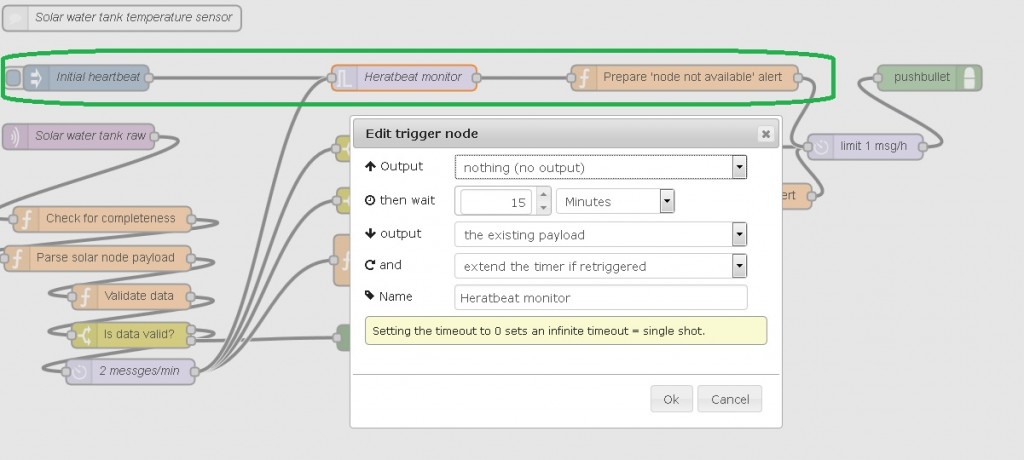Viewport: 1024px width, 460px height.
Task: Click the infinite timeout hint text
Action: tap(538, 331)
